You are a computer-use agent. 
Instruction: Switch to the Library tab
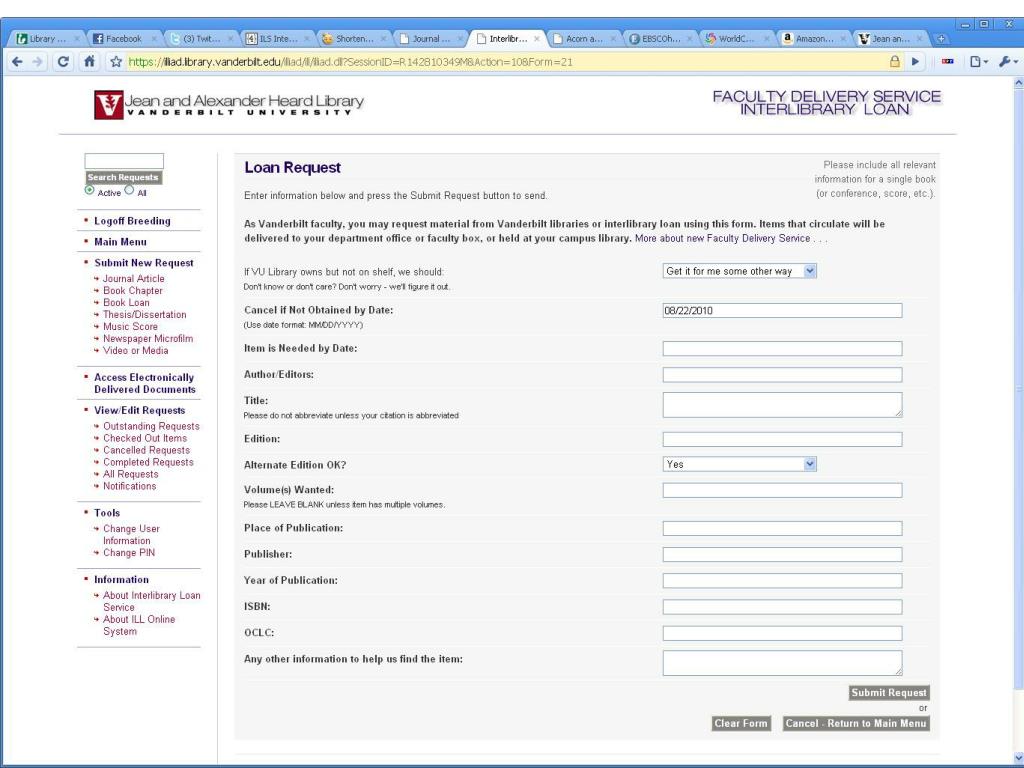coord(47,39)
